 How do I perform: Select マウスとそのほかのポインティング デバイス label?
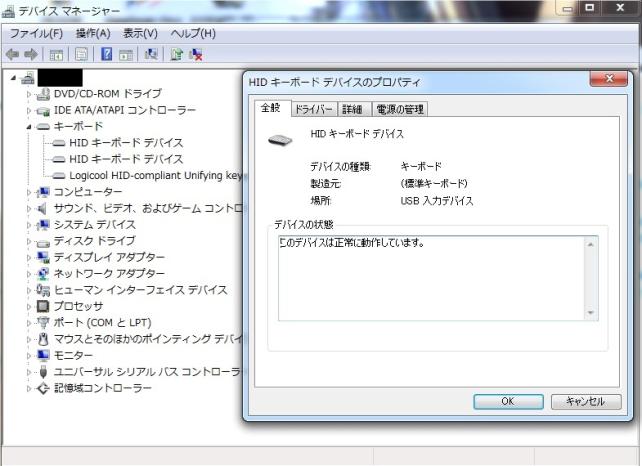pyautogui.click(x=148, y=339)
